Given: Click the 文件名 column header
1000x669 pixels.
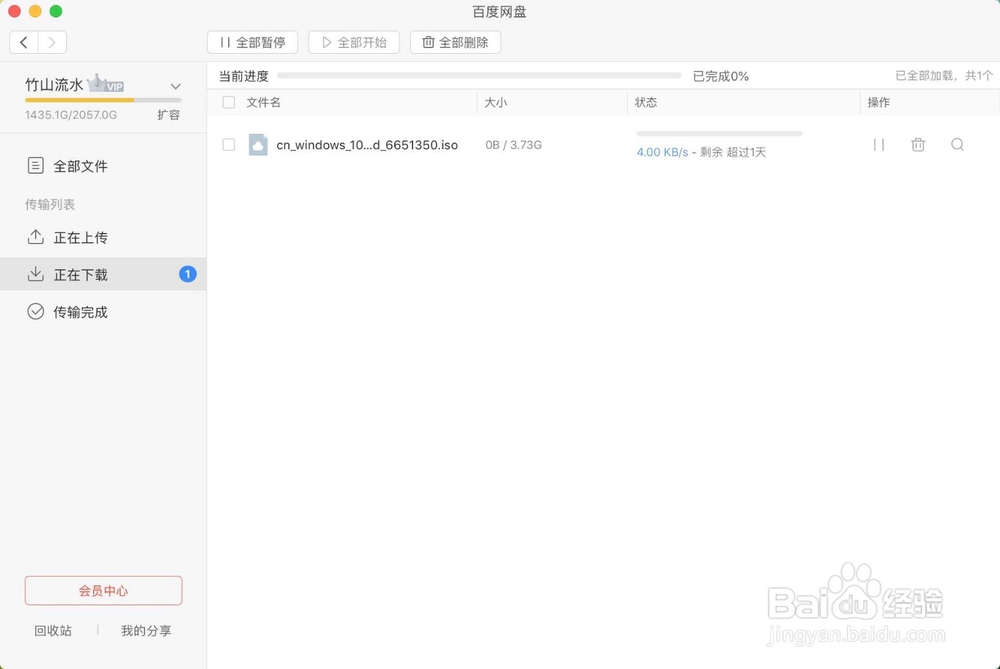Looking at the screenshot, I should [263, 102].
